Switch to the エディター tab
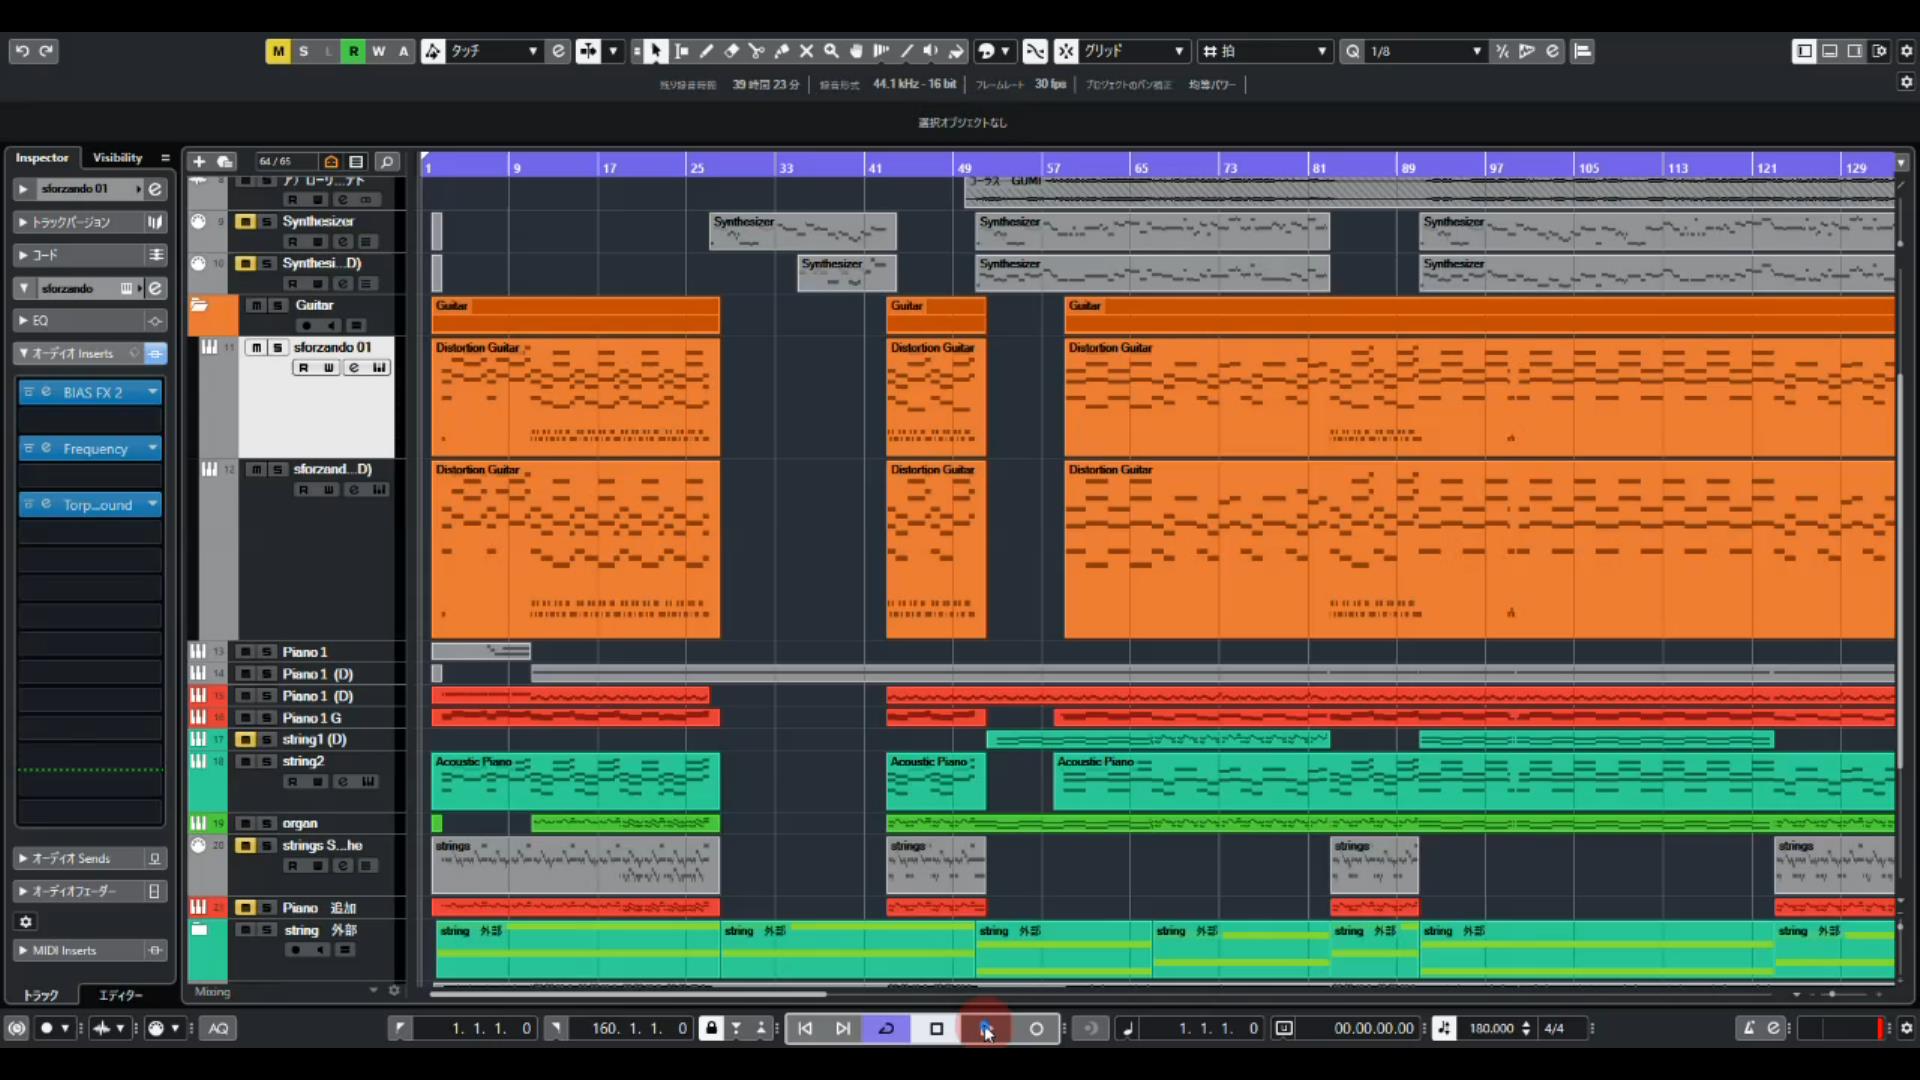1920x1080 pixels. [121, 995]
